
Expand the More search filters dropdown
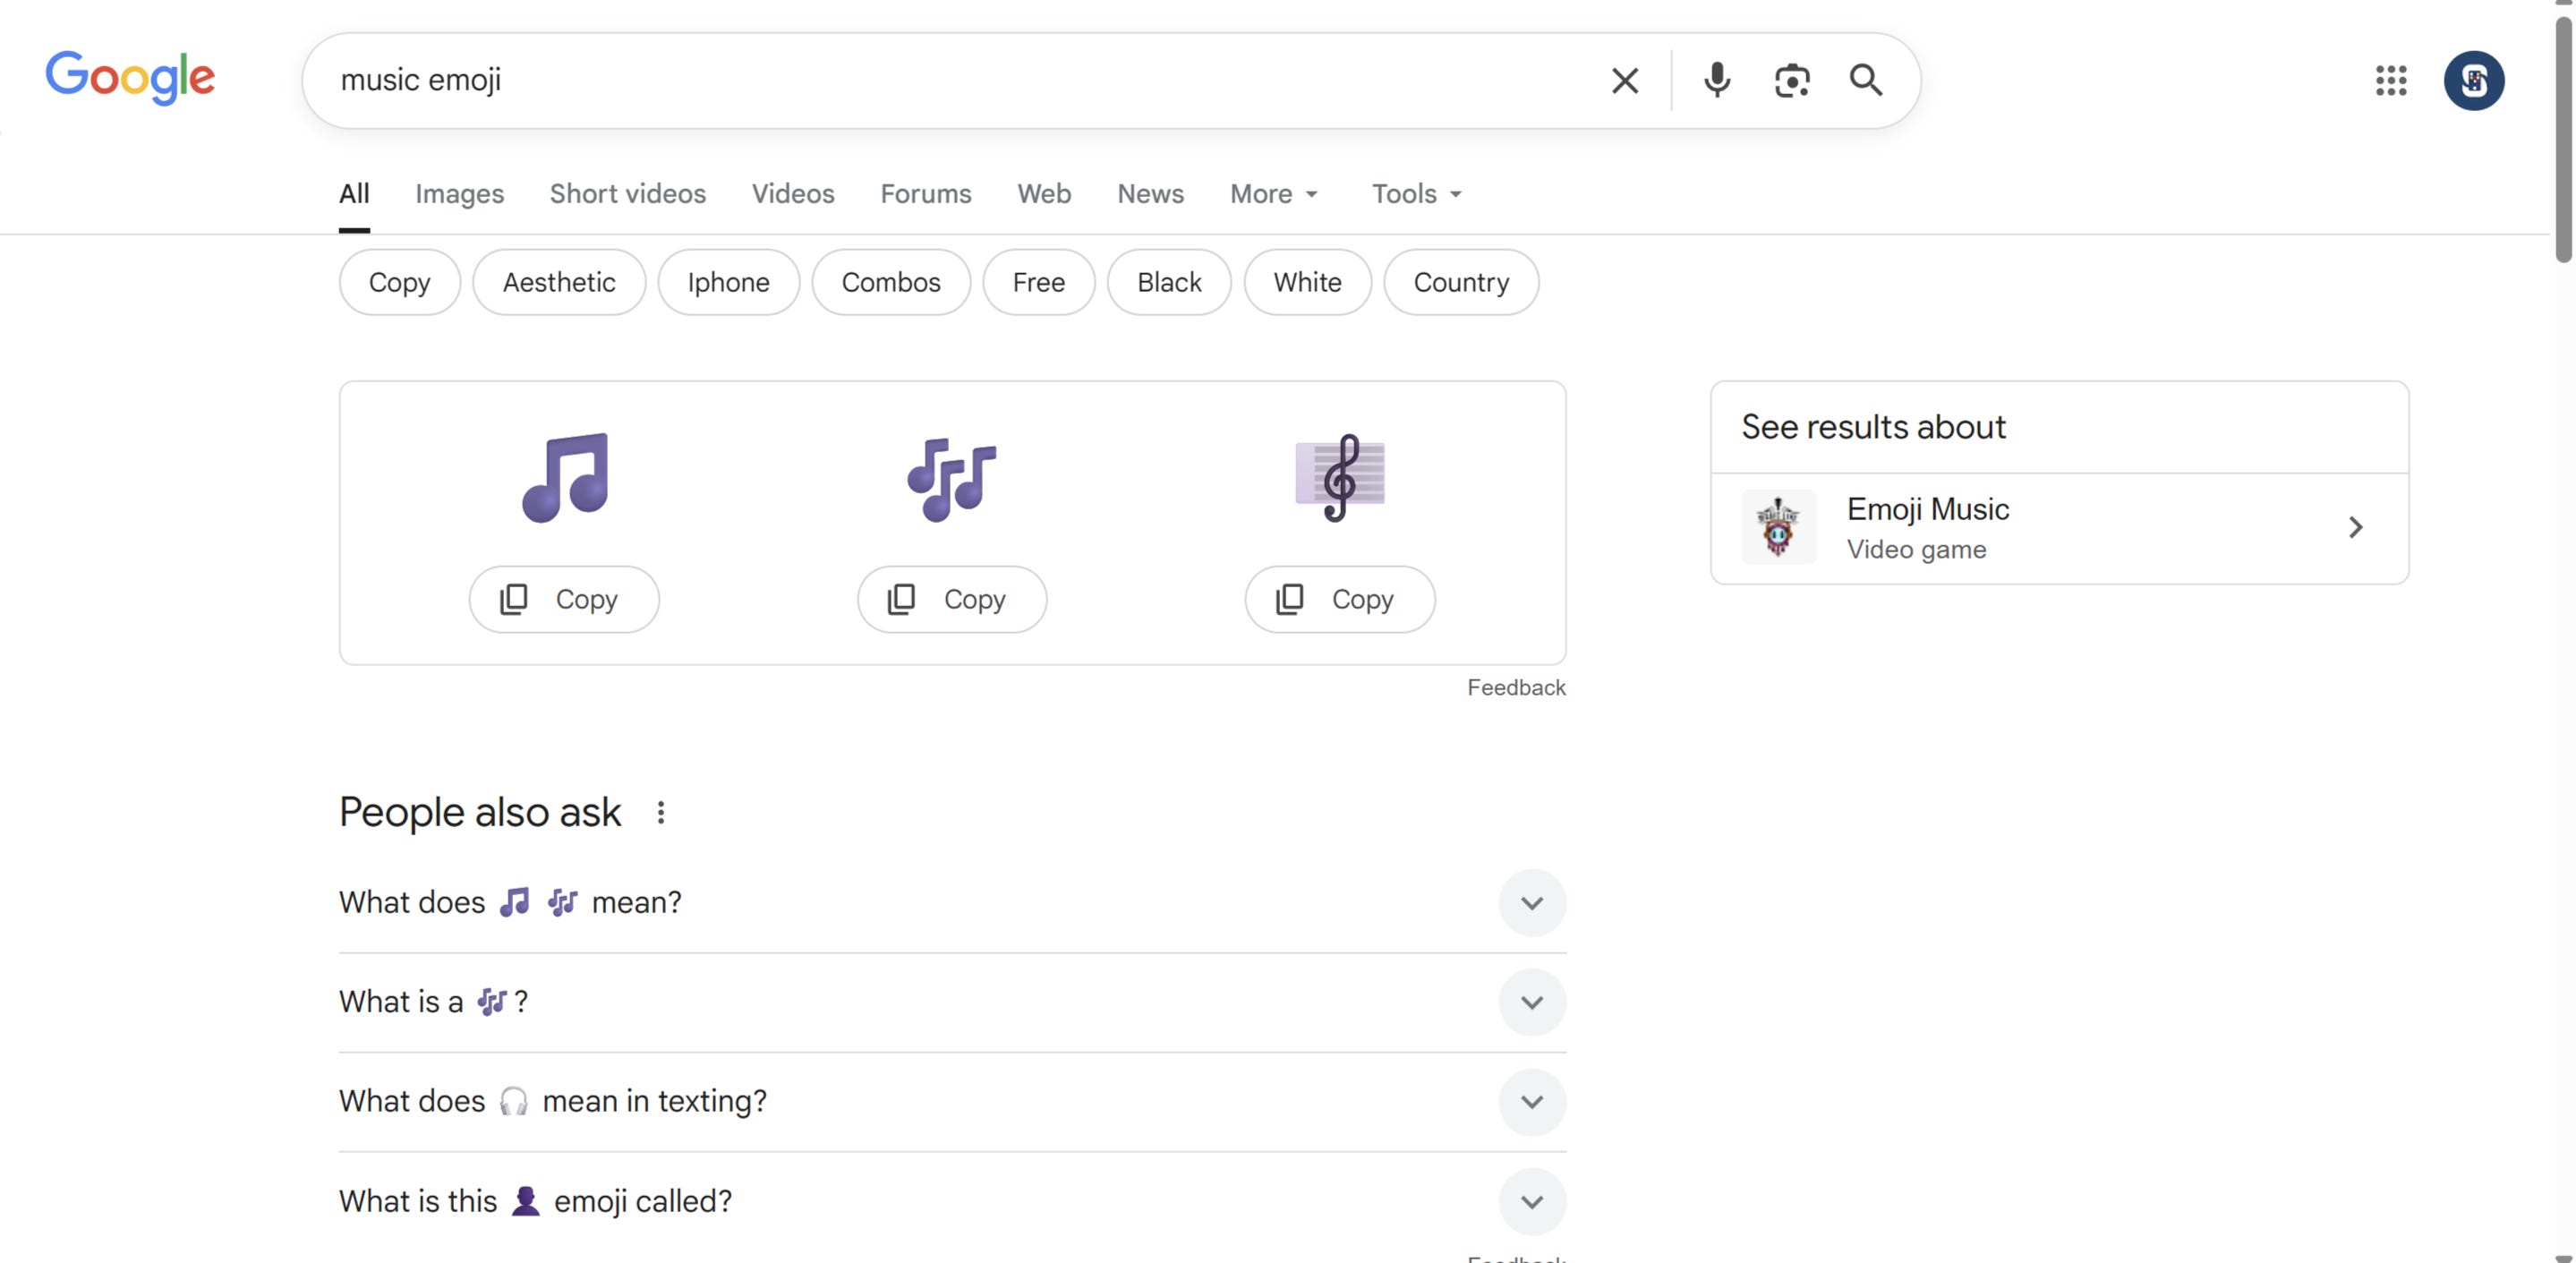[1273, 194]
